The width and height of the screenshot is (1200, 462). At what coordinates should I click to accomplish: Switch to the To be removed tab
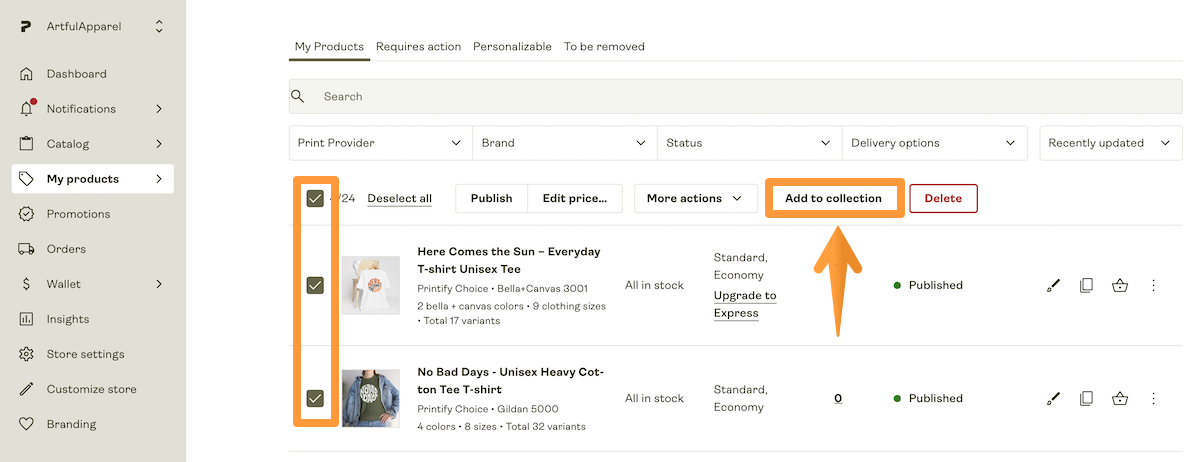(604, 47)
